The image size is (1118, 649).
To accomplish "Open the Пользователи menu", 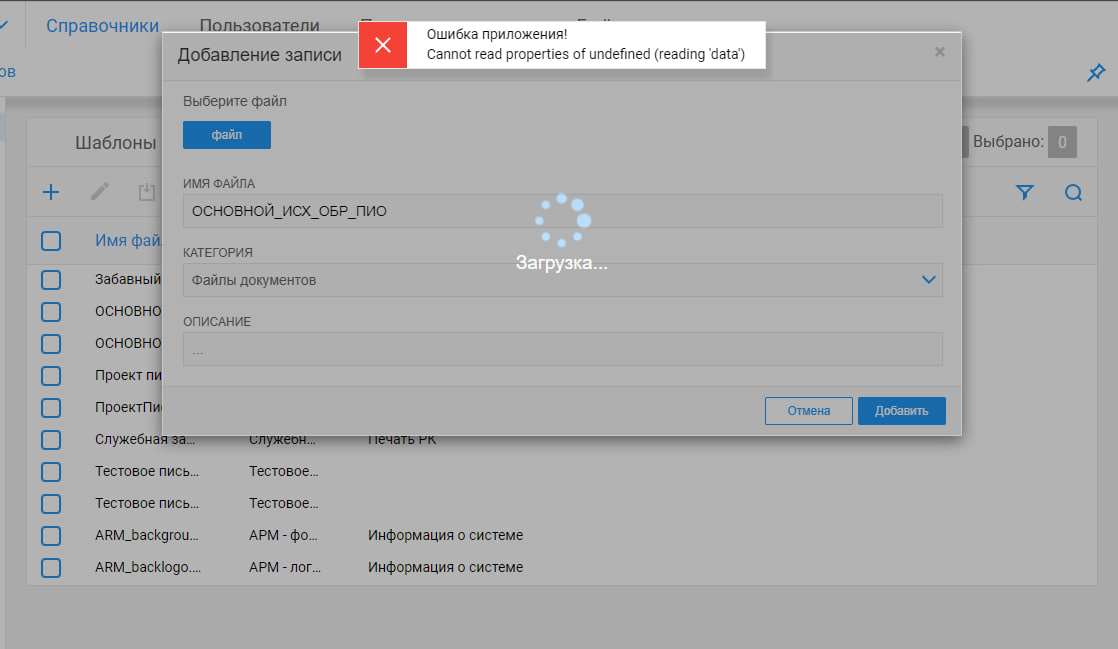I will 259,26.
